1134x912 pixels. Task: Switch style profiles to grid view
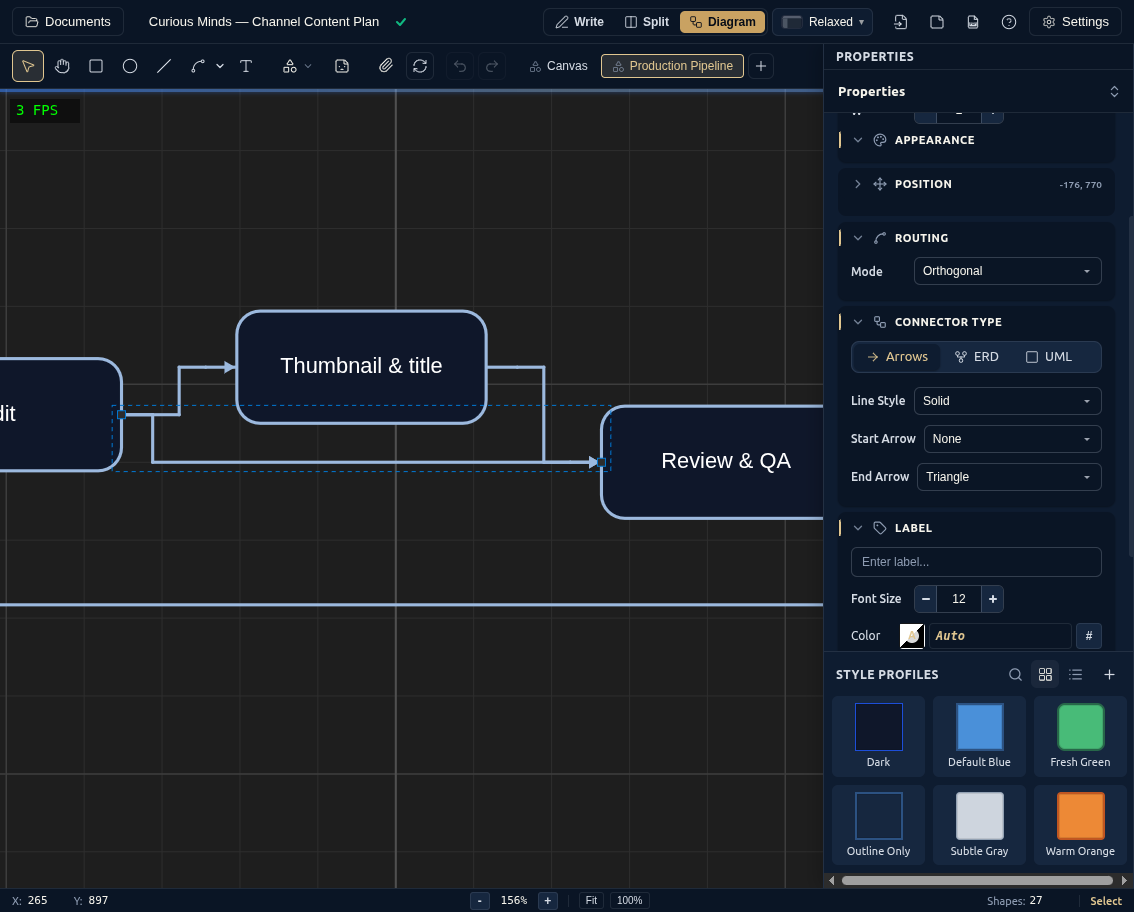click(x=1045, y=675)
